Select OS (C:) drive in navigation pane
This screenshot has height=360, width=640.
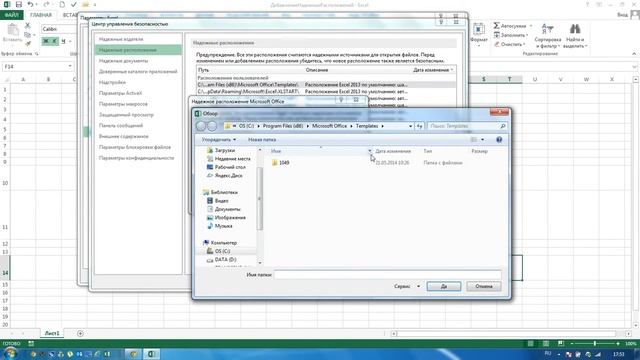click(222, 251)
